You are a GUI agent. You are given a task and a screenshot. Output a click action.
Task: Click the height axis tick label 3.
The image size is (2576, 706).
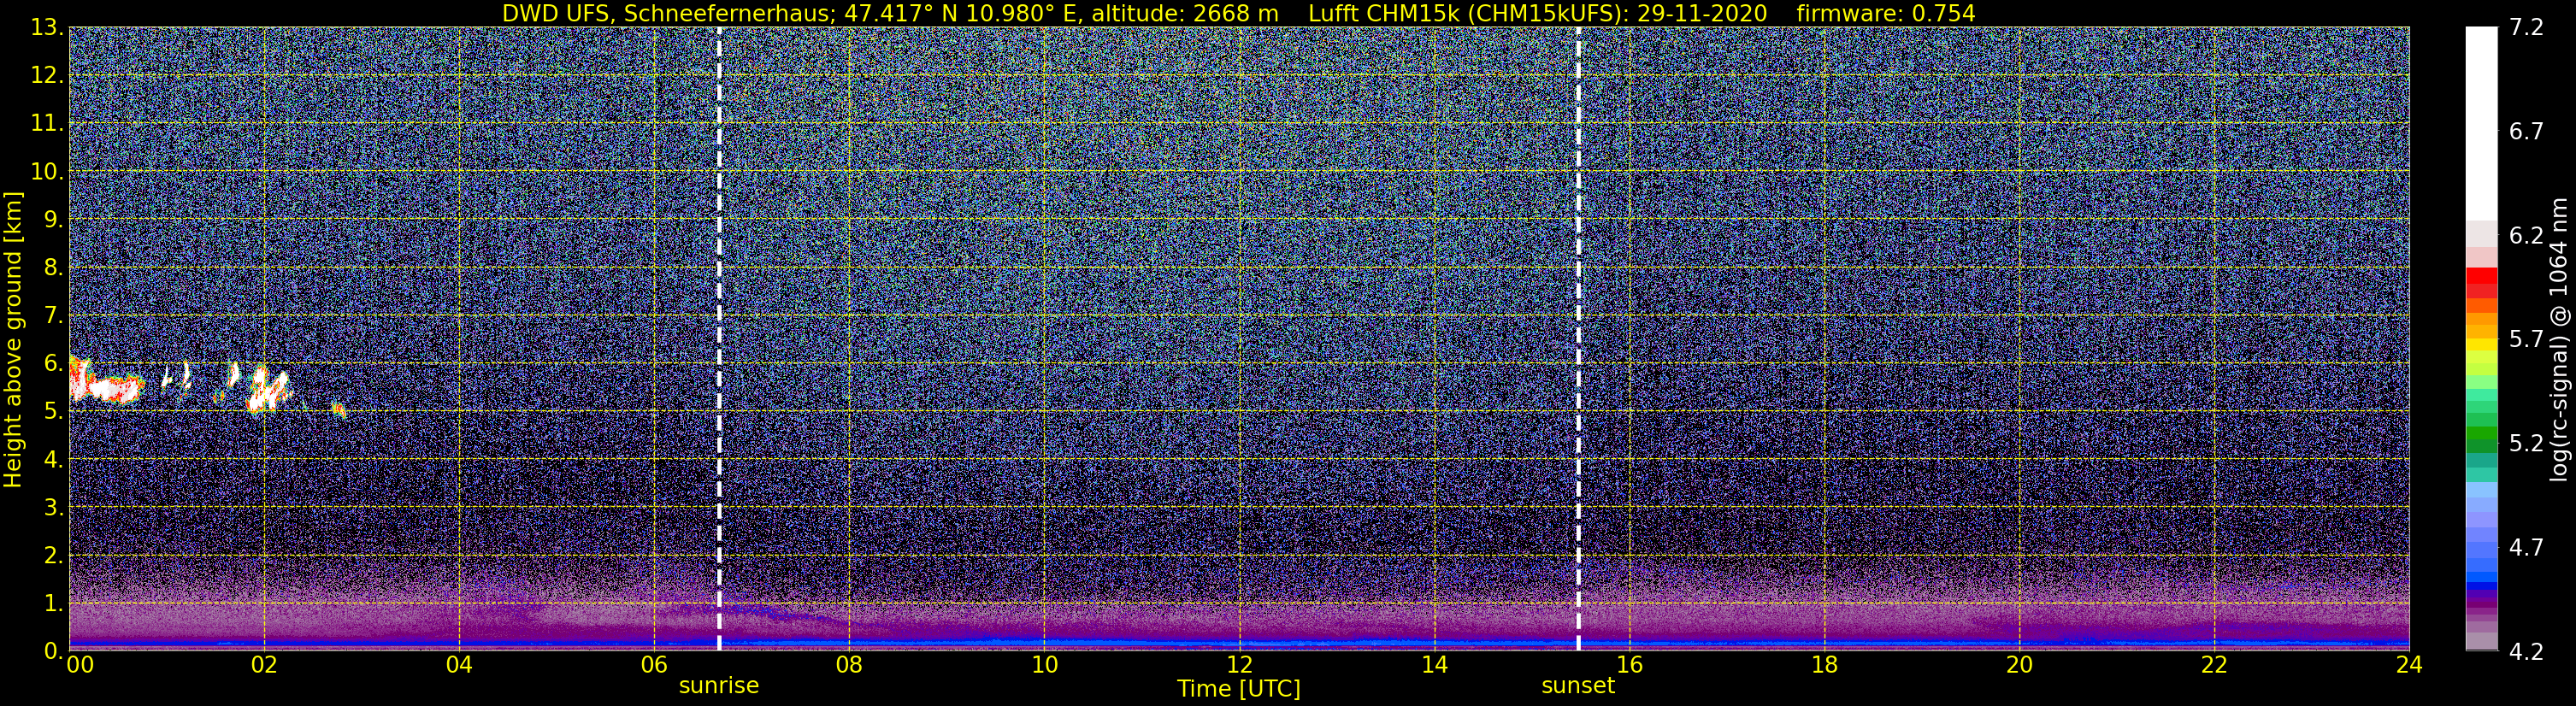click(53, 508)
